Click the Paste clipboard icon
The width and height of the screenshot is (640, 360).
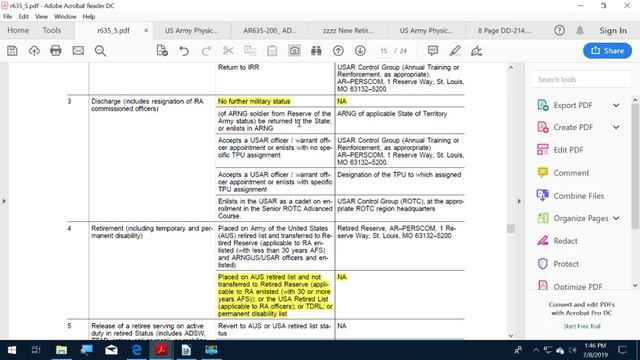272,51
